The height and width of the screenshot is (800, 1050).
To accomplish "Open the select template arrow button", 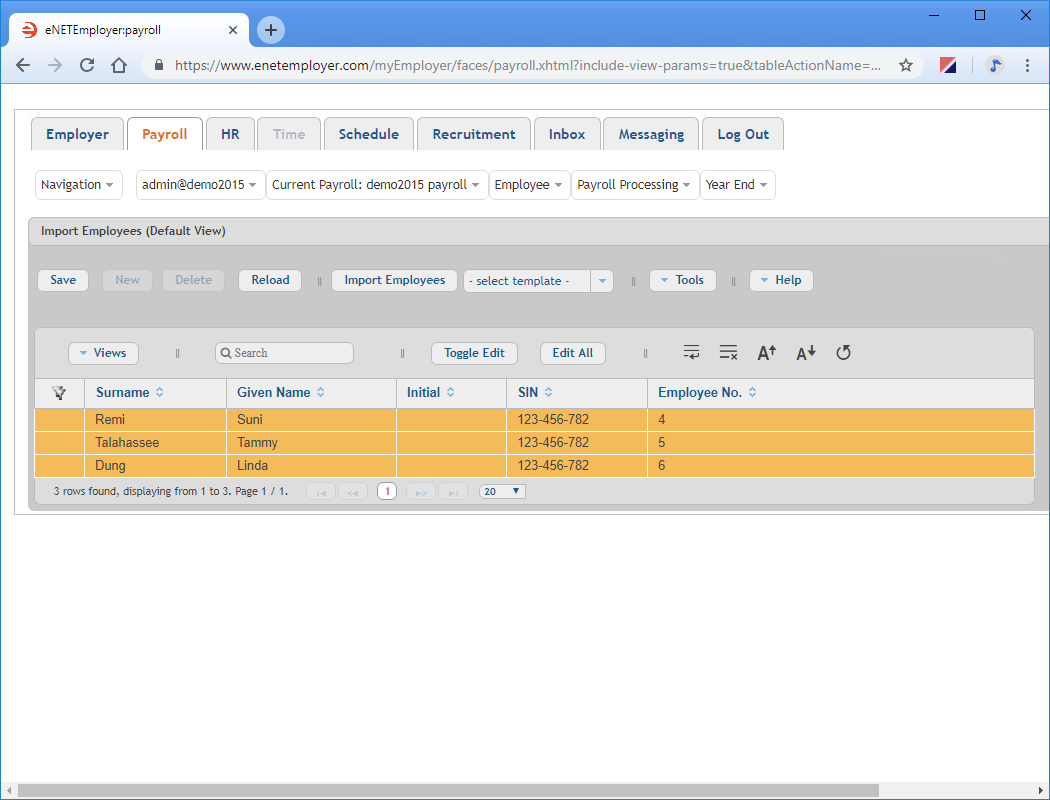I will (x=602, y=281).
